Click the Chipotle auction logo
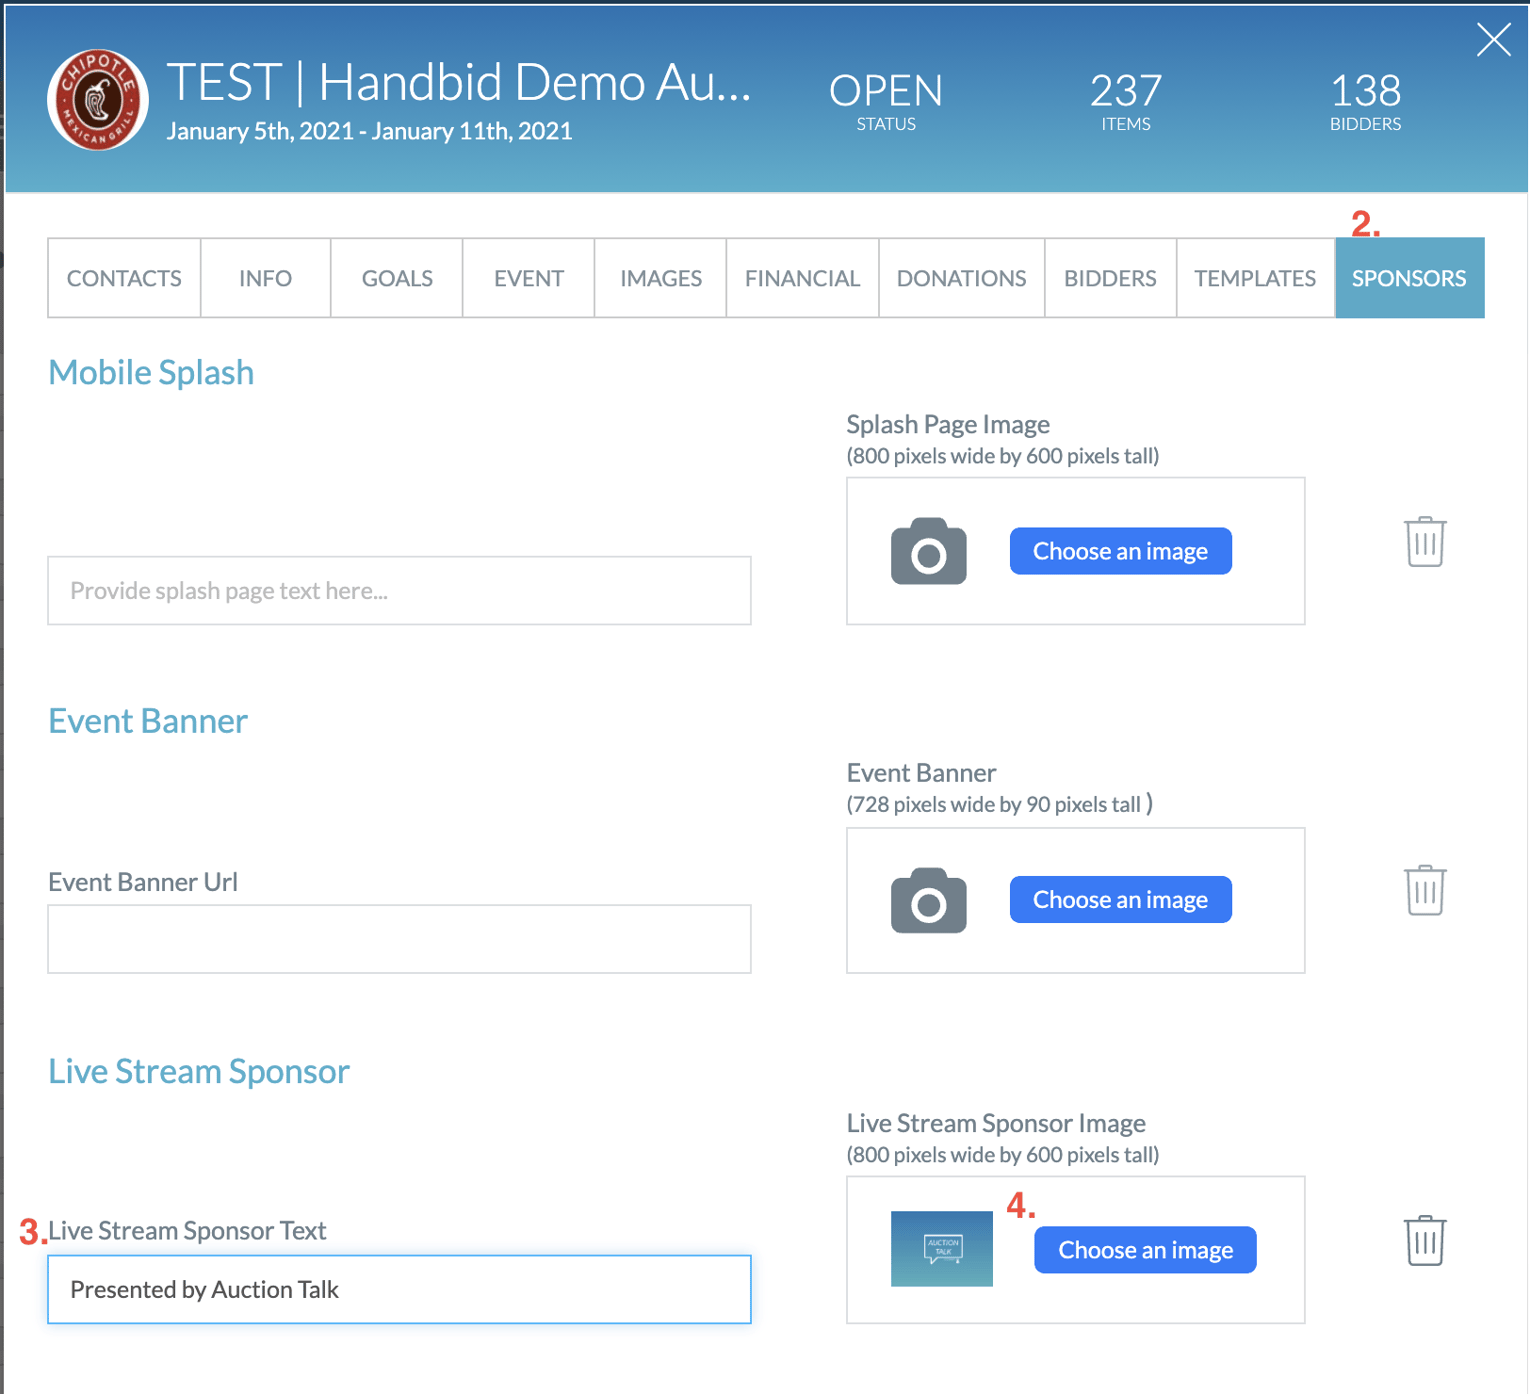Viewport: 1530px width, 1394px height. [98, 100]
